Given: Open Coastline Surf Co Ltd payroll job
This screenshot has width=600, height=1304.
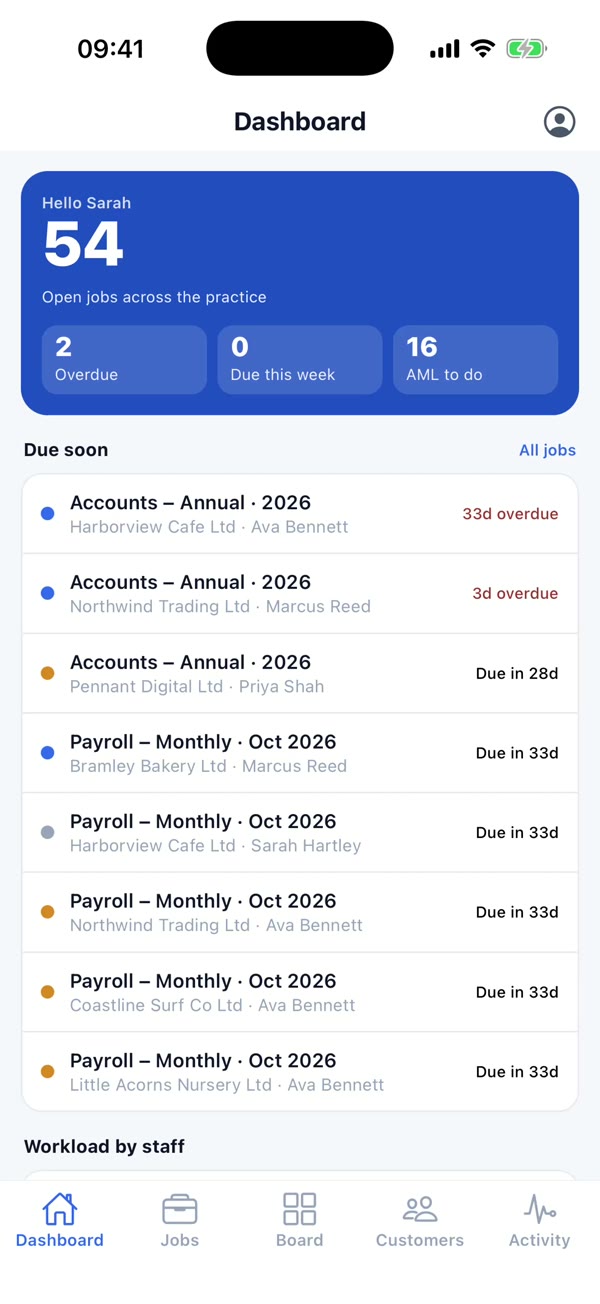Looking at the screenshot, I should [300, 993].
